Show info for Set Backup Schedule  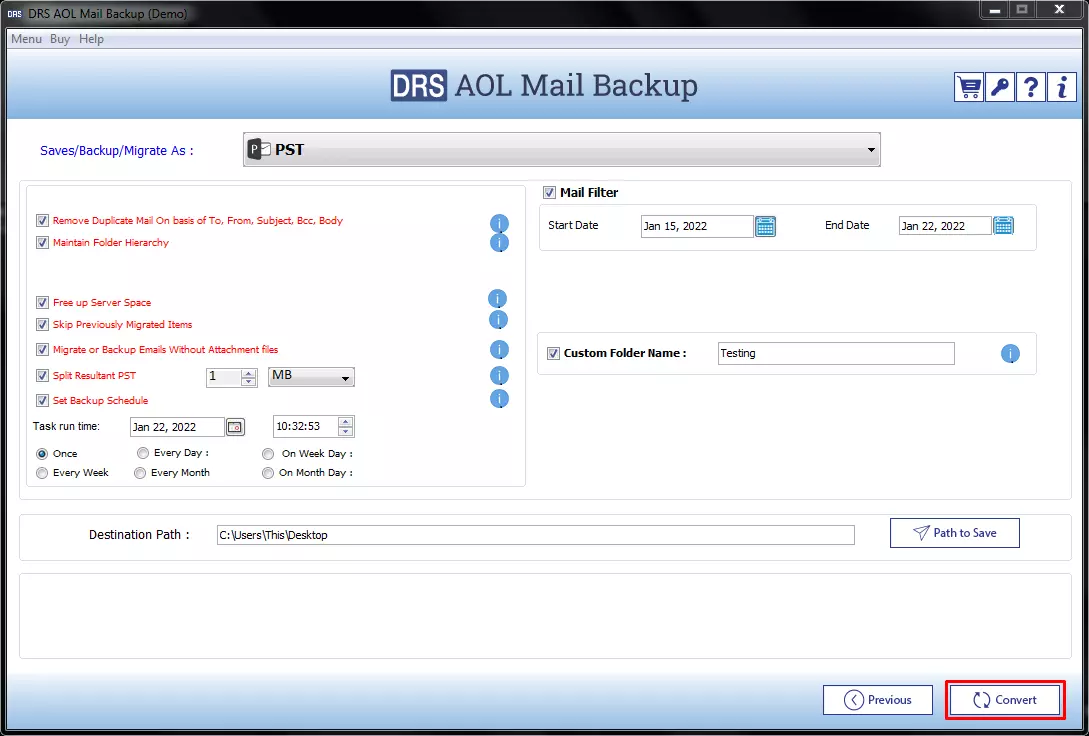[x=499, y=399]
